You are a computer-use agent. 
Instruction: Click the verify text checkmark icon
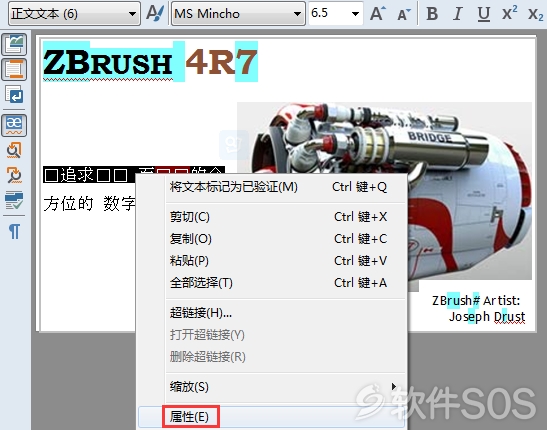tap(14, 201)
